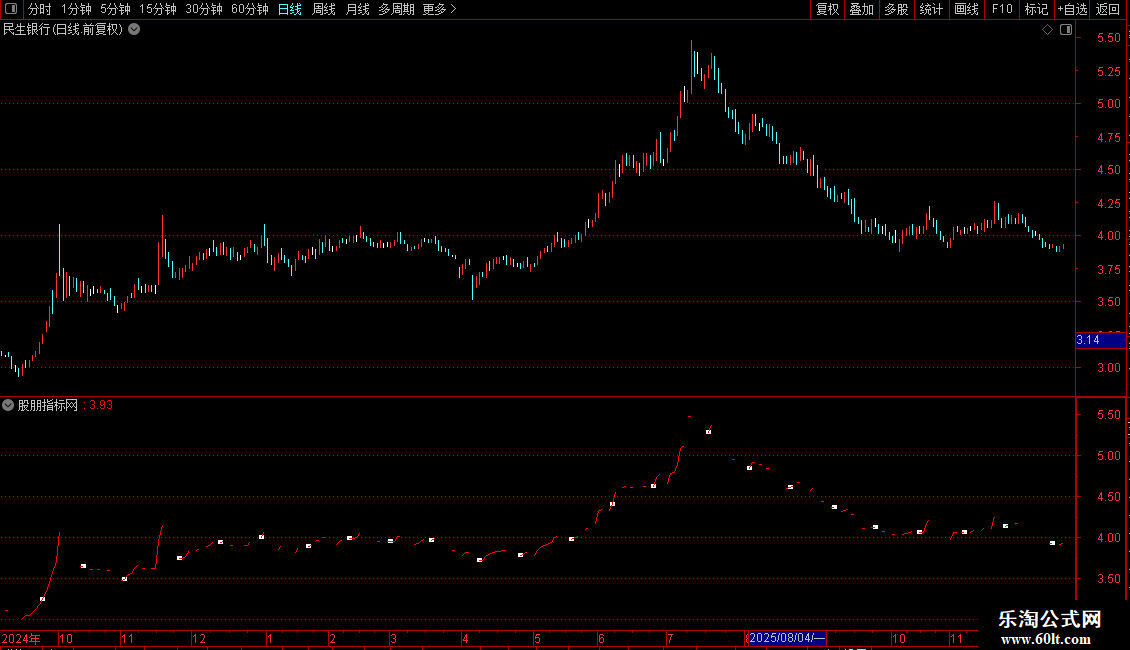Switch to 月线 monthly chart

357,9
